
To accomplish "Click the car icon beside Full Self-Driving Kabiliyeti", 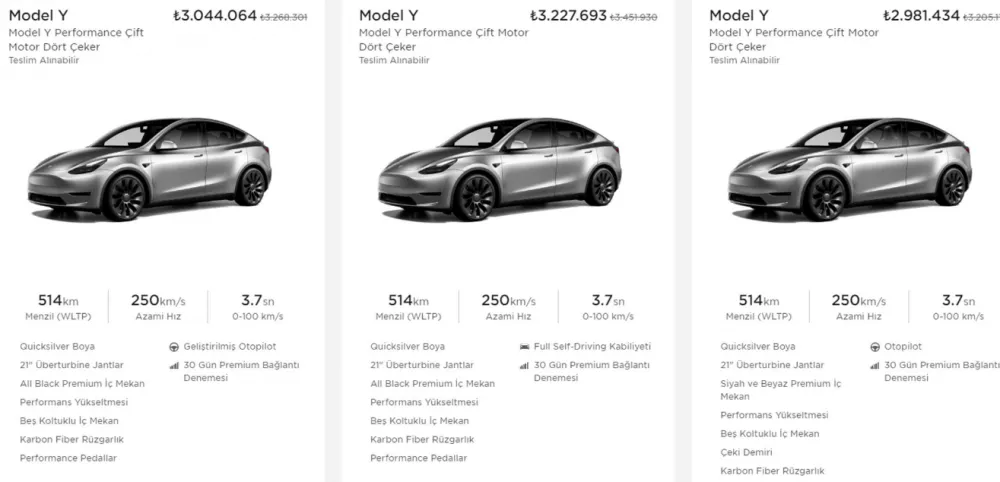I will click(x=525, y=346).
